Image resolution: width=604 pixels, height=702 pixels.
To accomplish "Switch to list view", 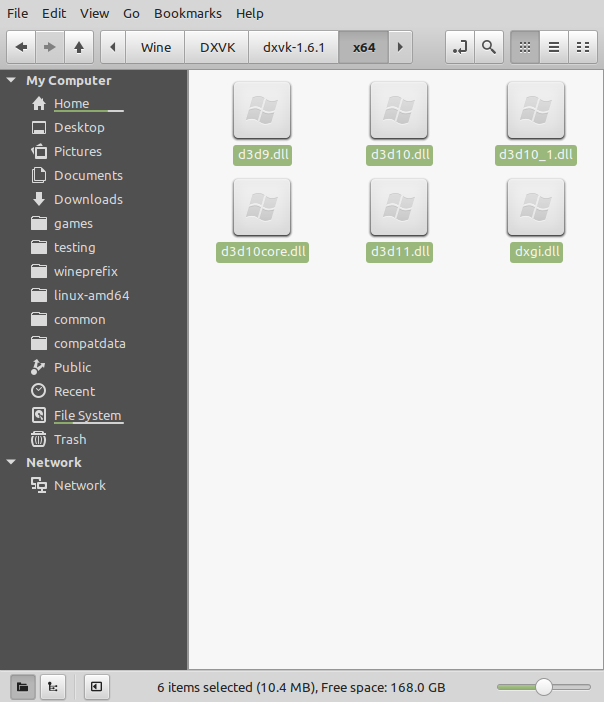I will click(554, 47).
